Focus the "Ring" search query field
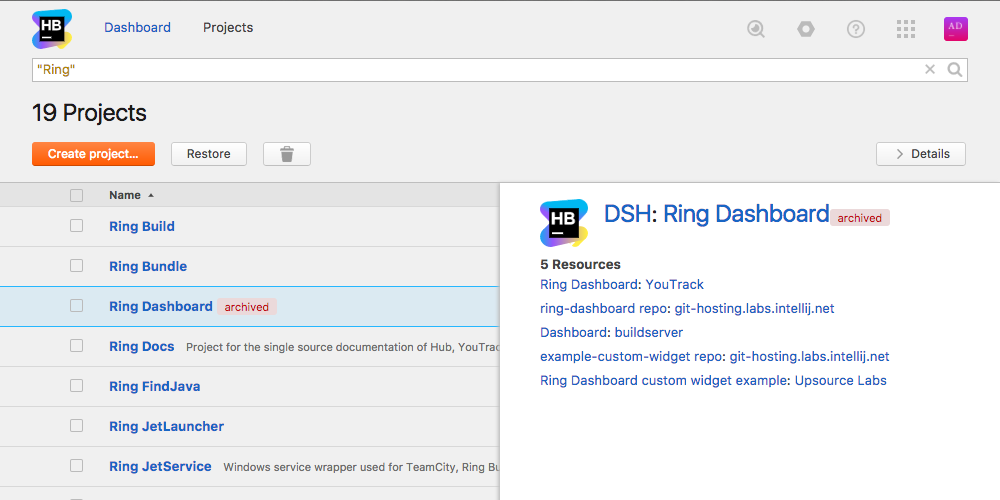The image size is (1000, 500). [x=478, y=70]
